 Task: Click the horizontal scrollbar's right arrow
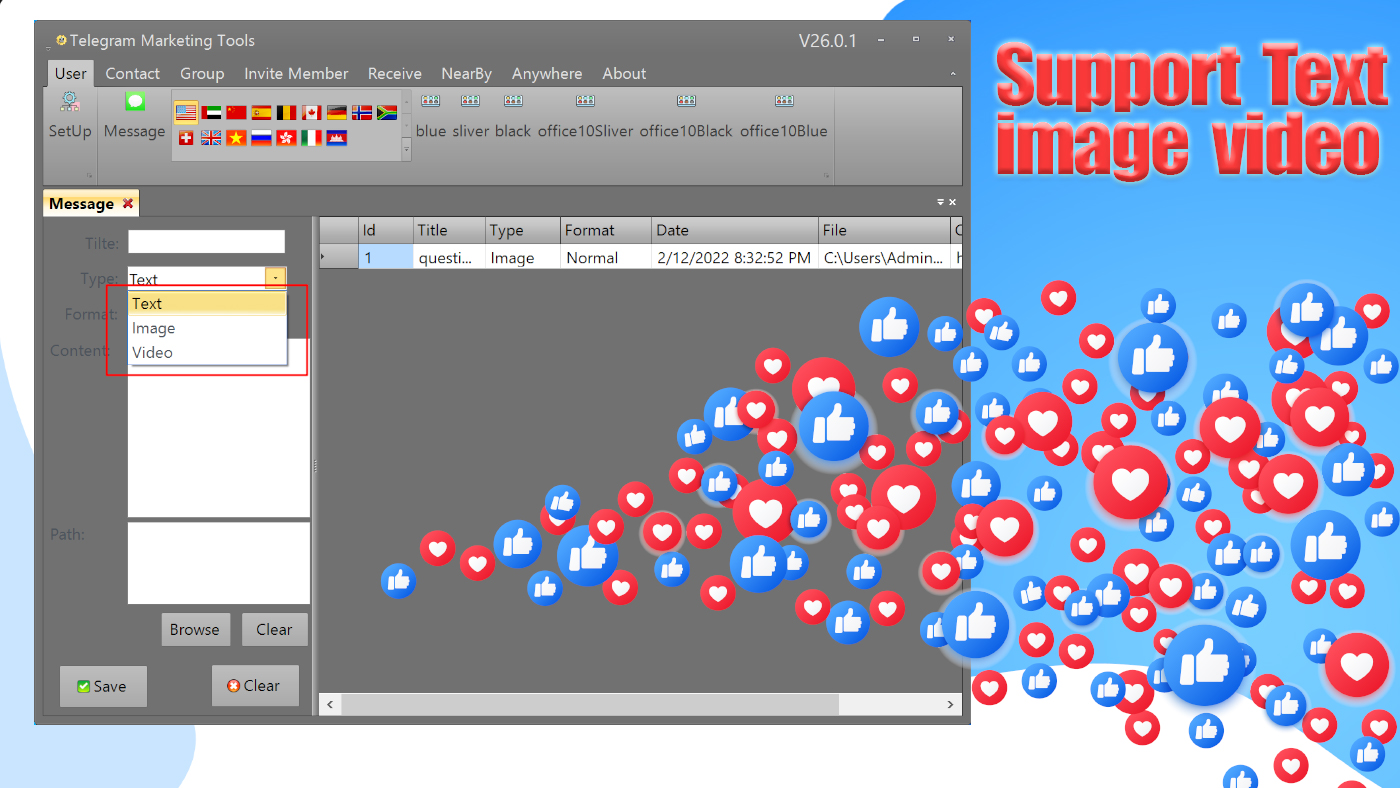(x=949, y=704)
